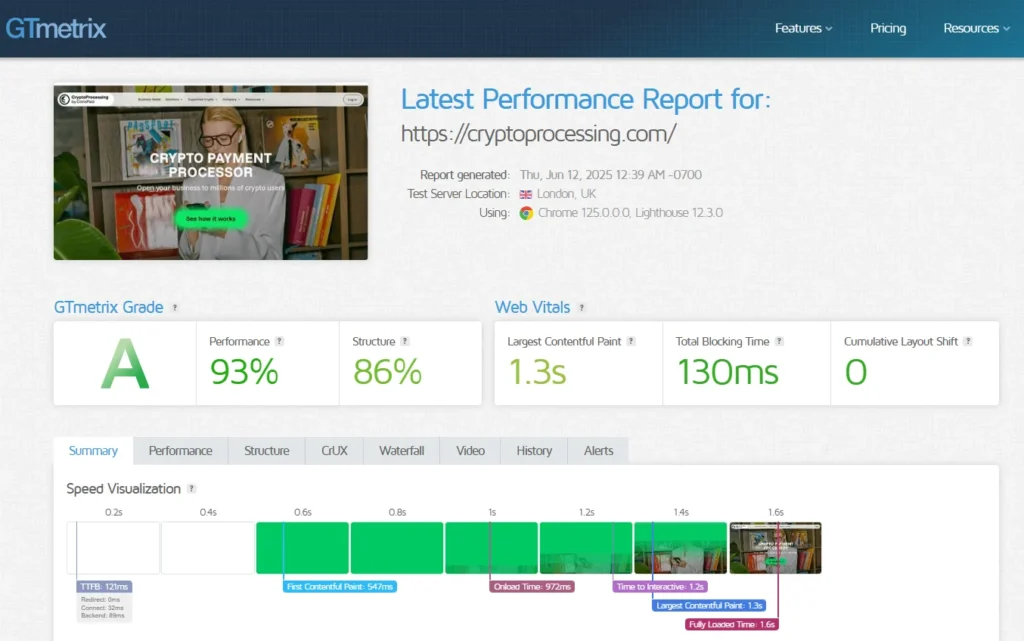Click help icon beside GTmetrix Grade
This screenshot has width=1024, height=641.
coord(175,308)
